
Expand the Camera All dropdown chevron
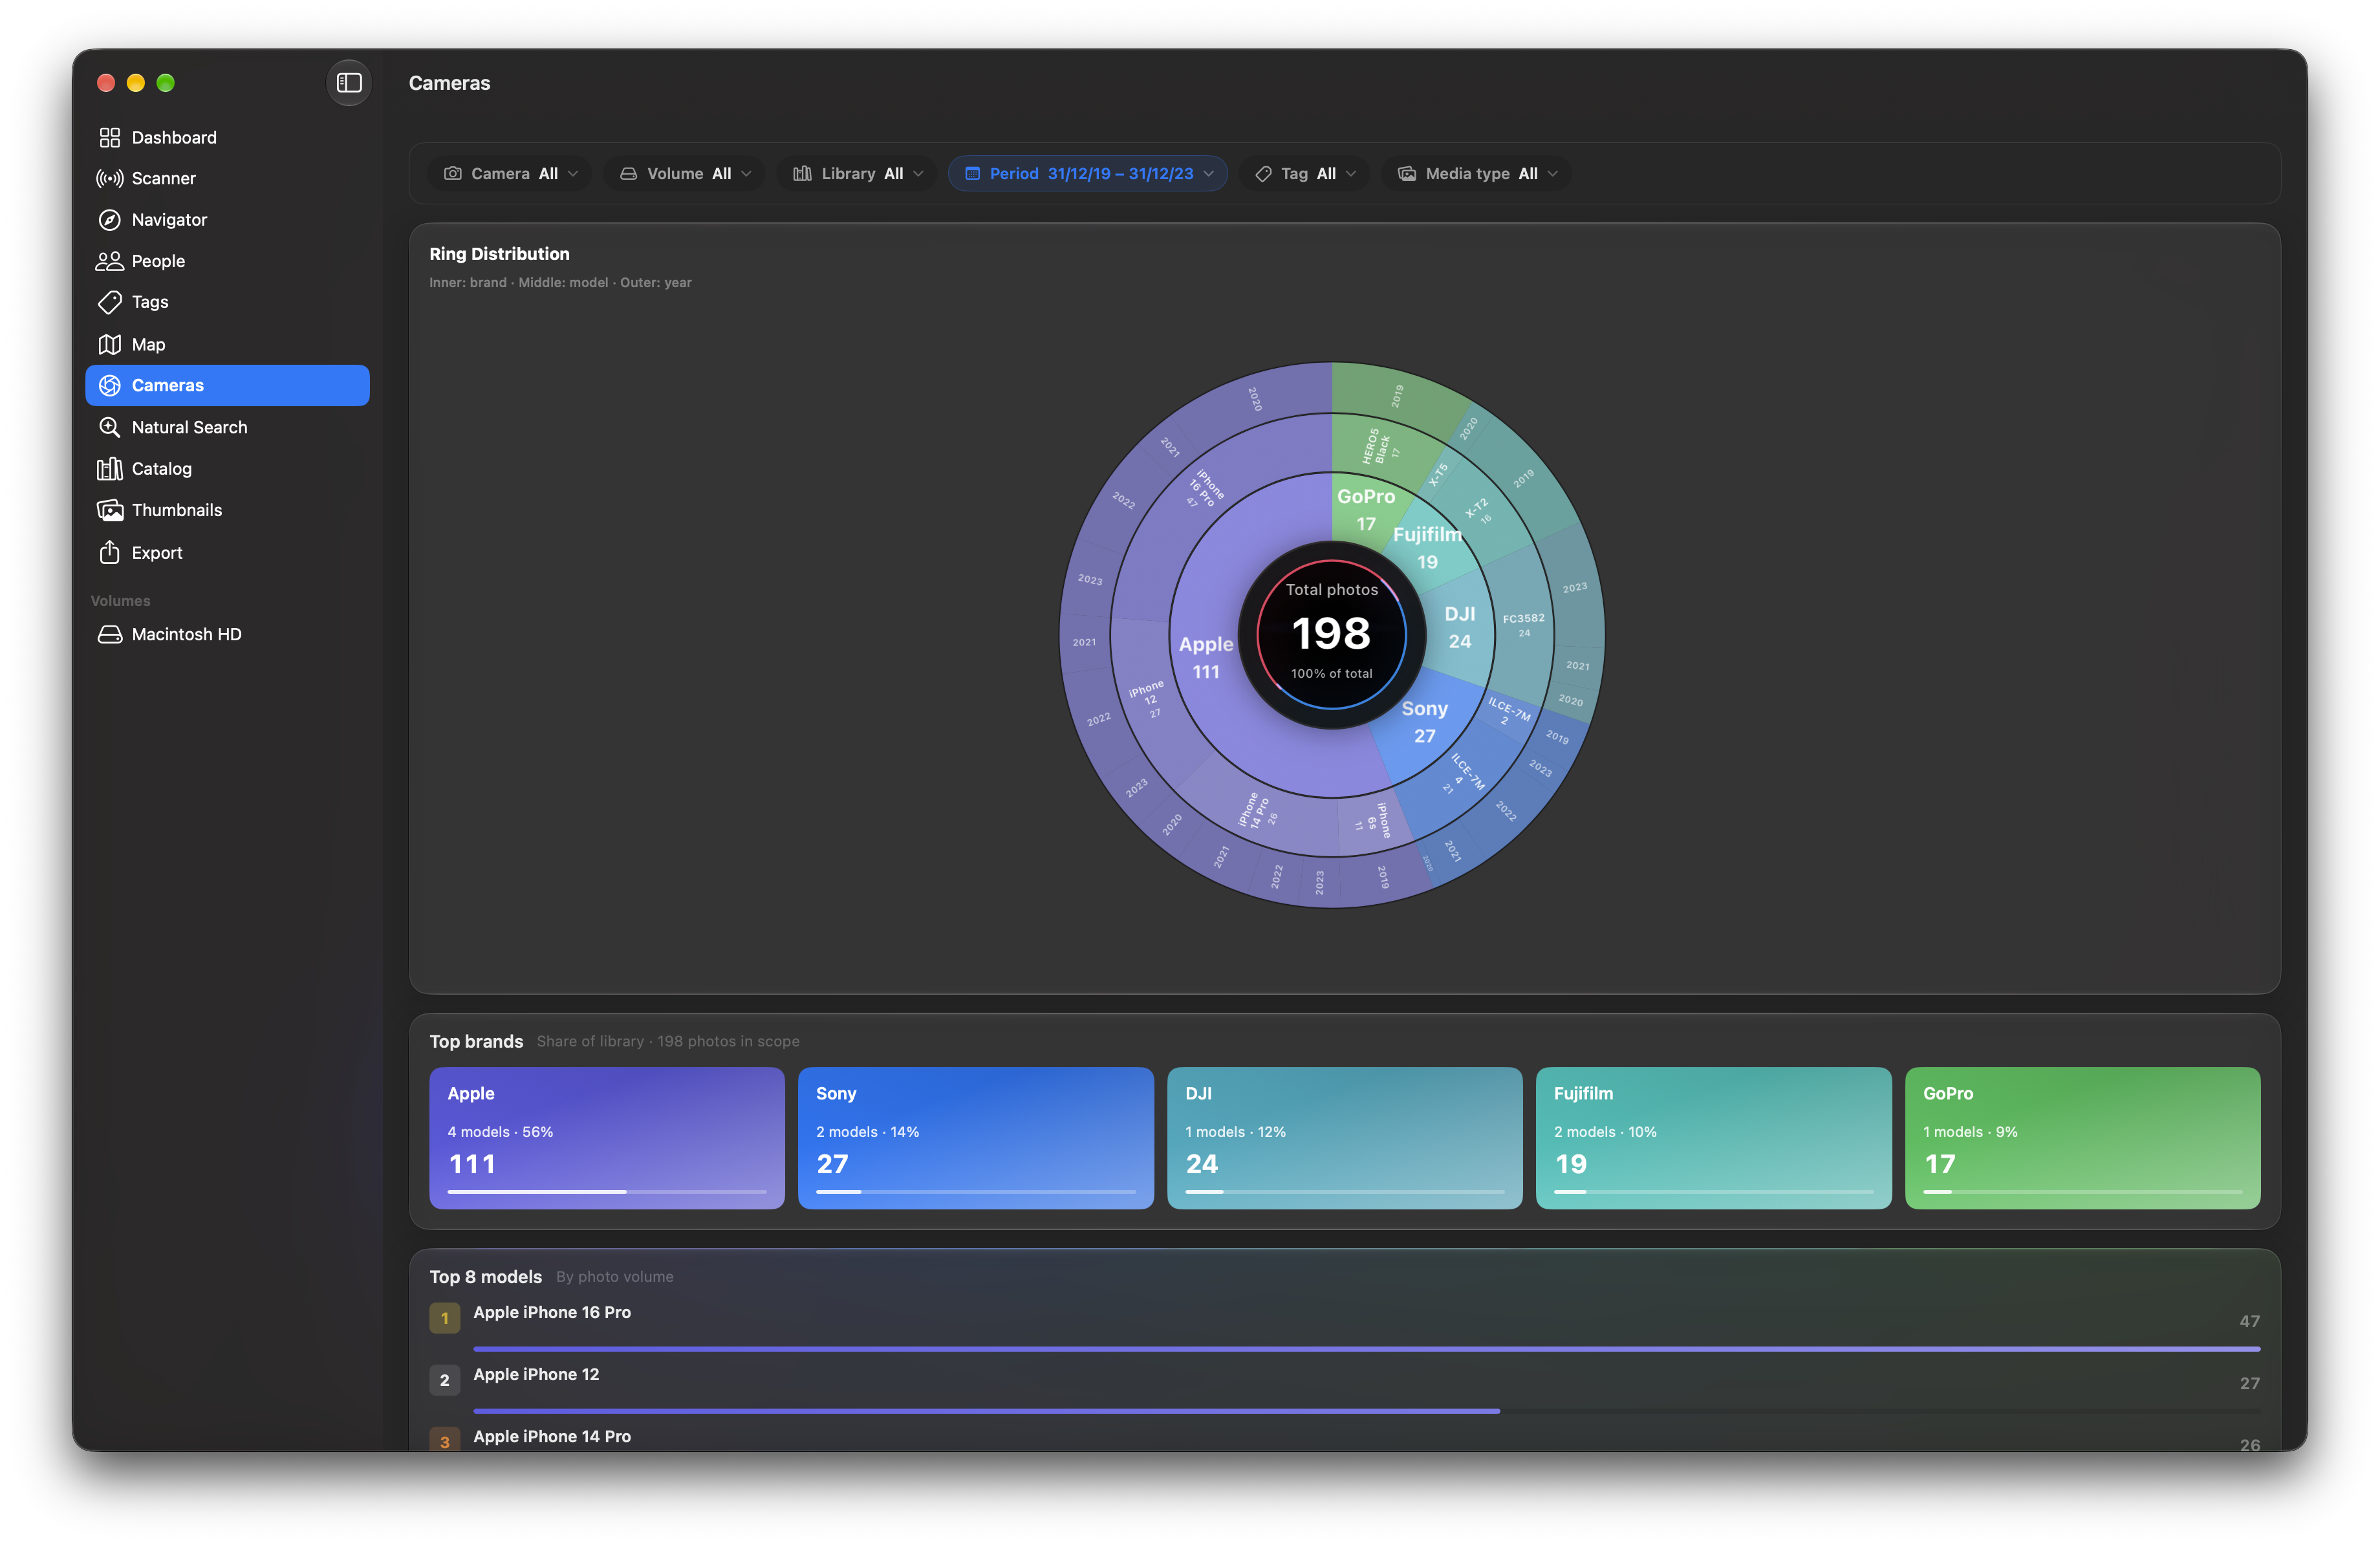coord(573,174)
